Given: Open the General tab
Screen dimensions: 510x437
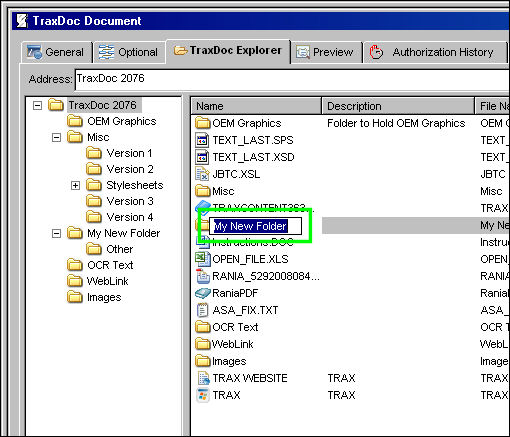Looking at the screenshot, I should [x=56, y=52].
